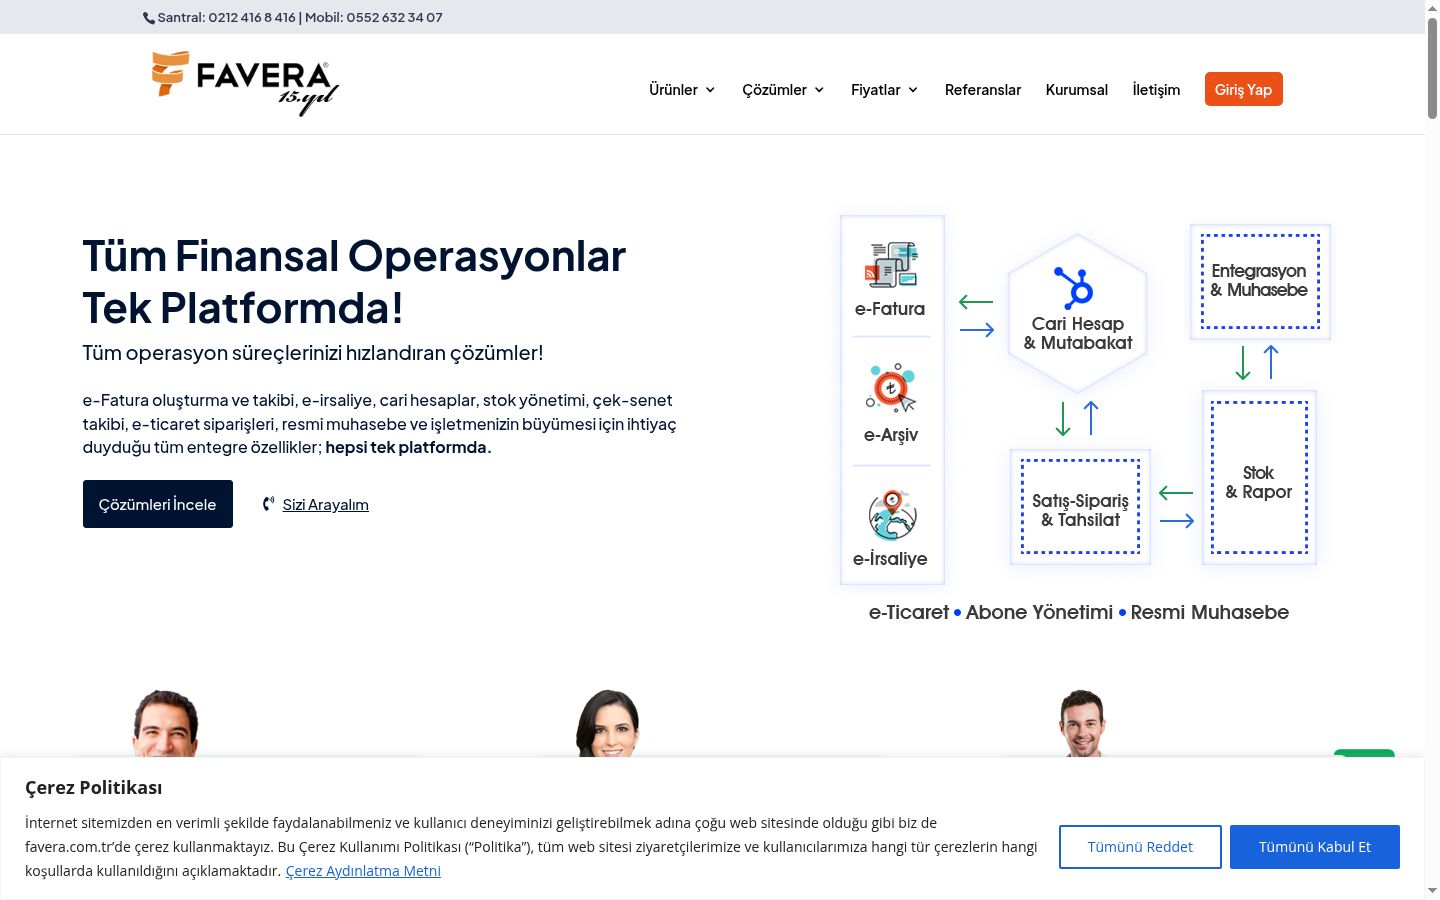The height and width of the screenshot is (900, 1440).
Task: Click the Satış-Sipariş & Tahsilat box
Action: point(1080,507)
